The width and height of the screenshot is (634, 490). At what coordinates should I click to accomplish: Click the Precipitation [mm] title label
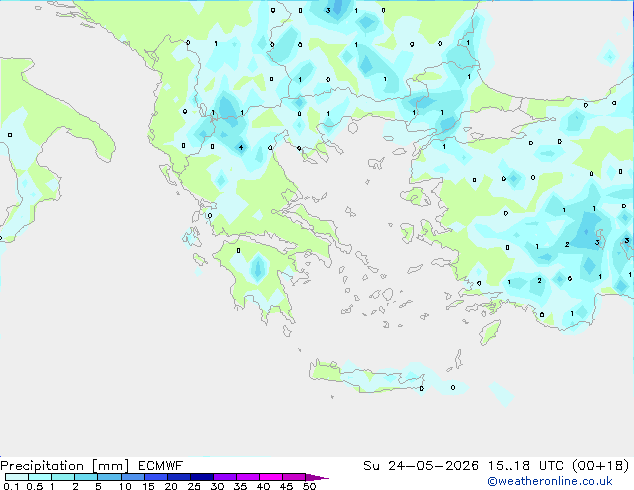click(x=64, y=466)
